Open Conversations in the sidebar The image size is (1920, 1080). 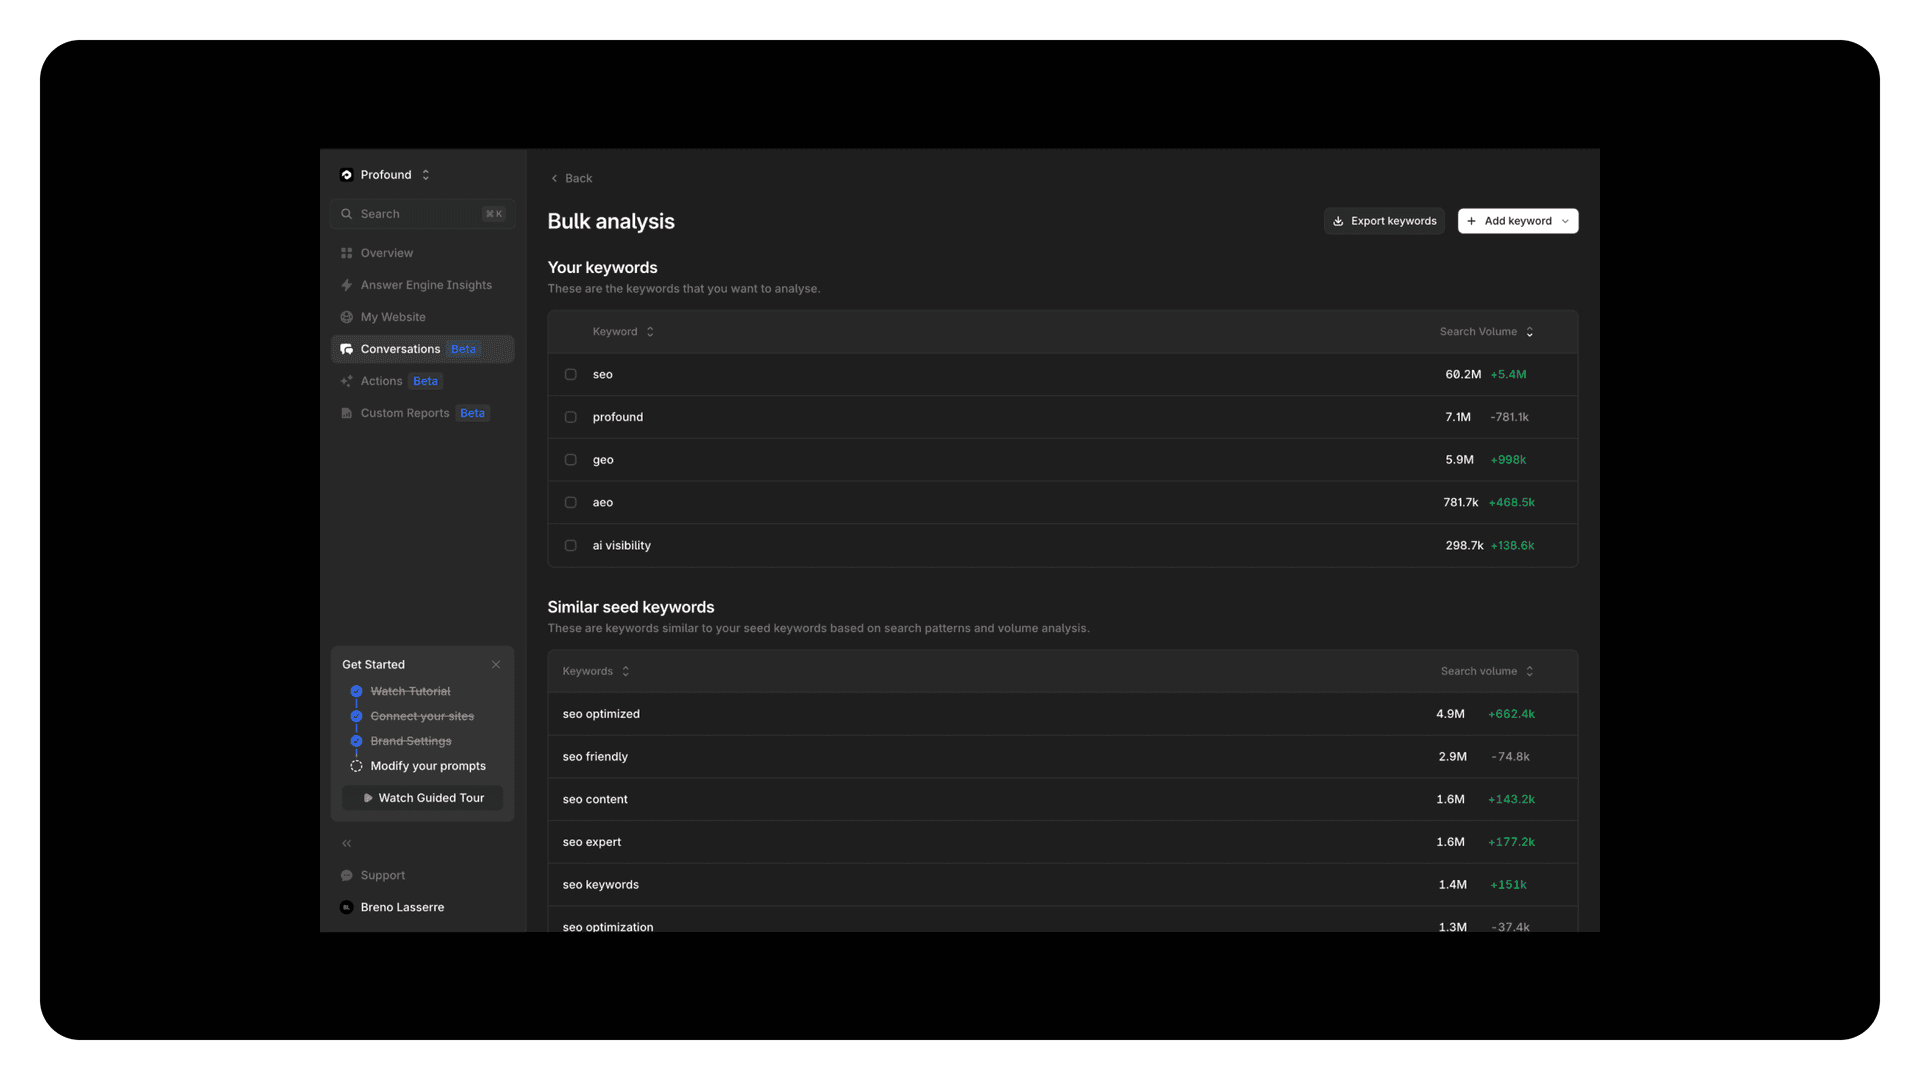[400, 349]
